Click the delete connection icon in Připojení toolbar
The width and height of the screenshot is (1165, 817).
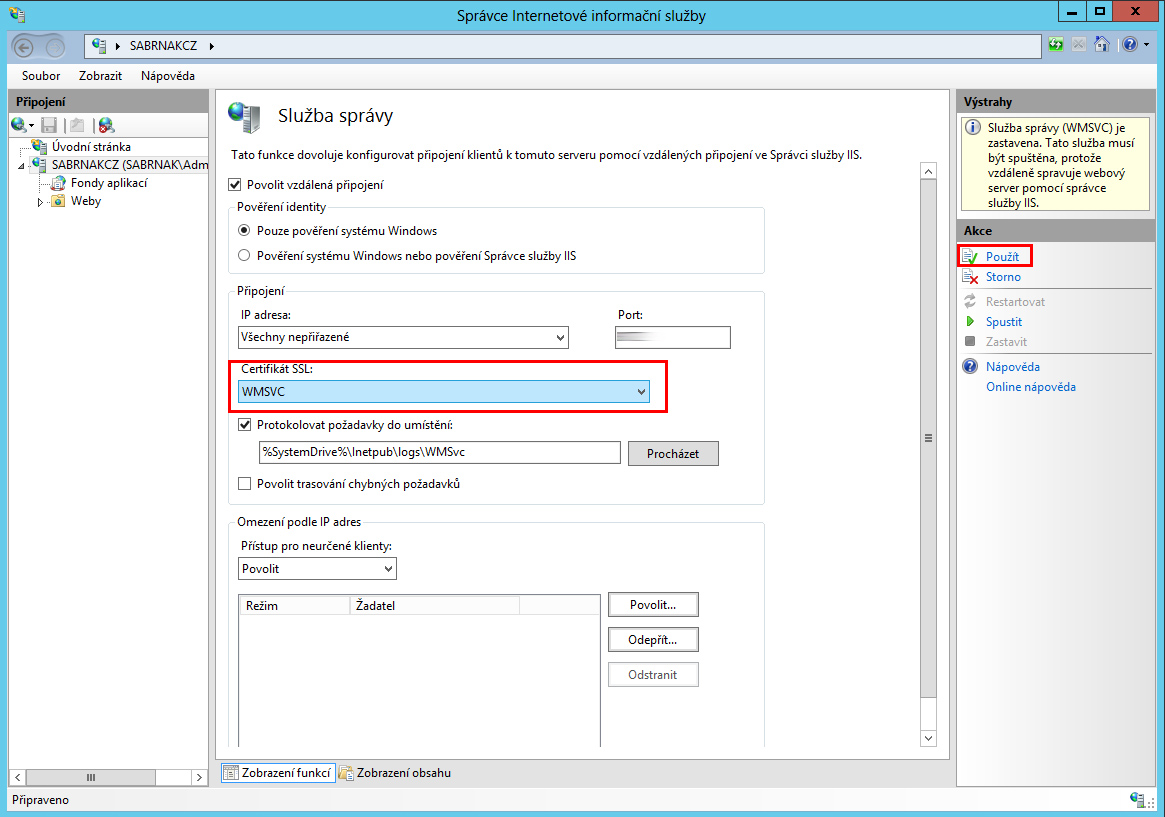point(106,125)
